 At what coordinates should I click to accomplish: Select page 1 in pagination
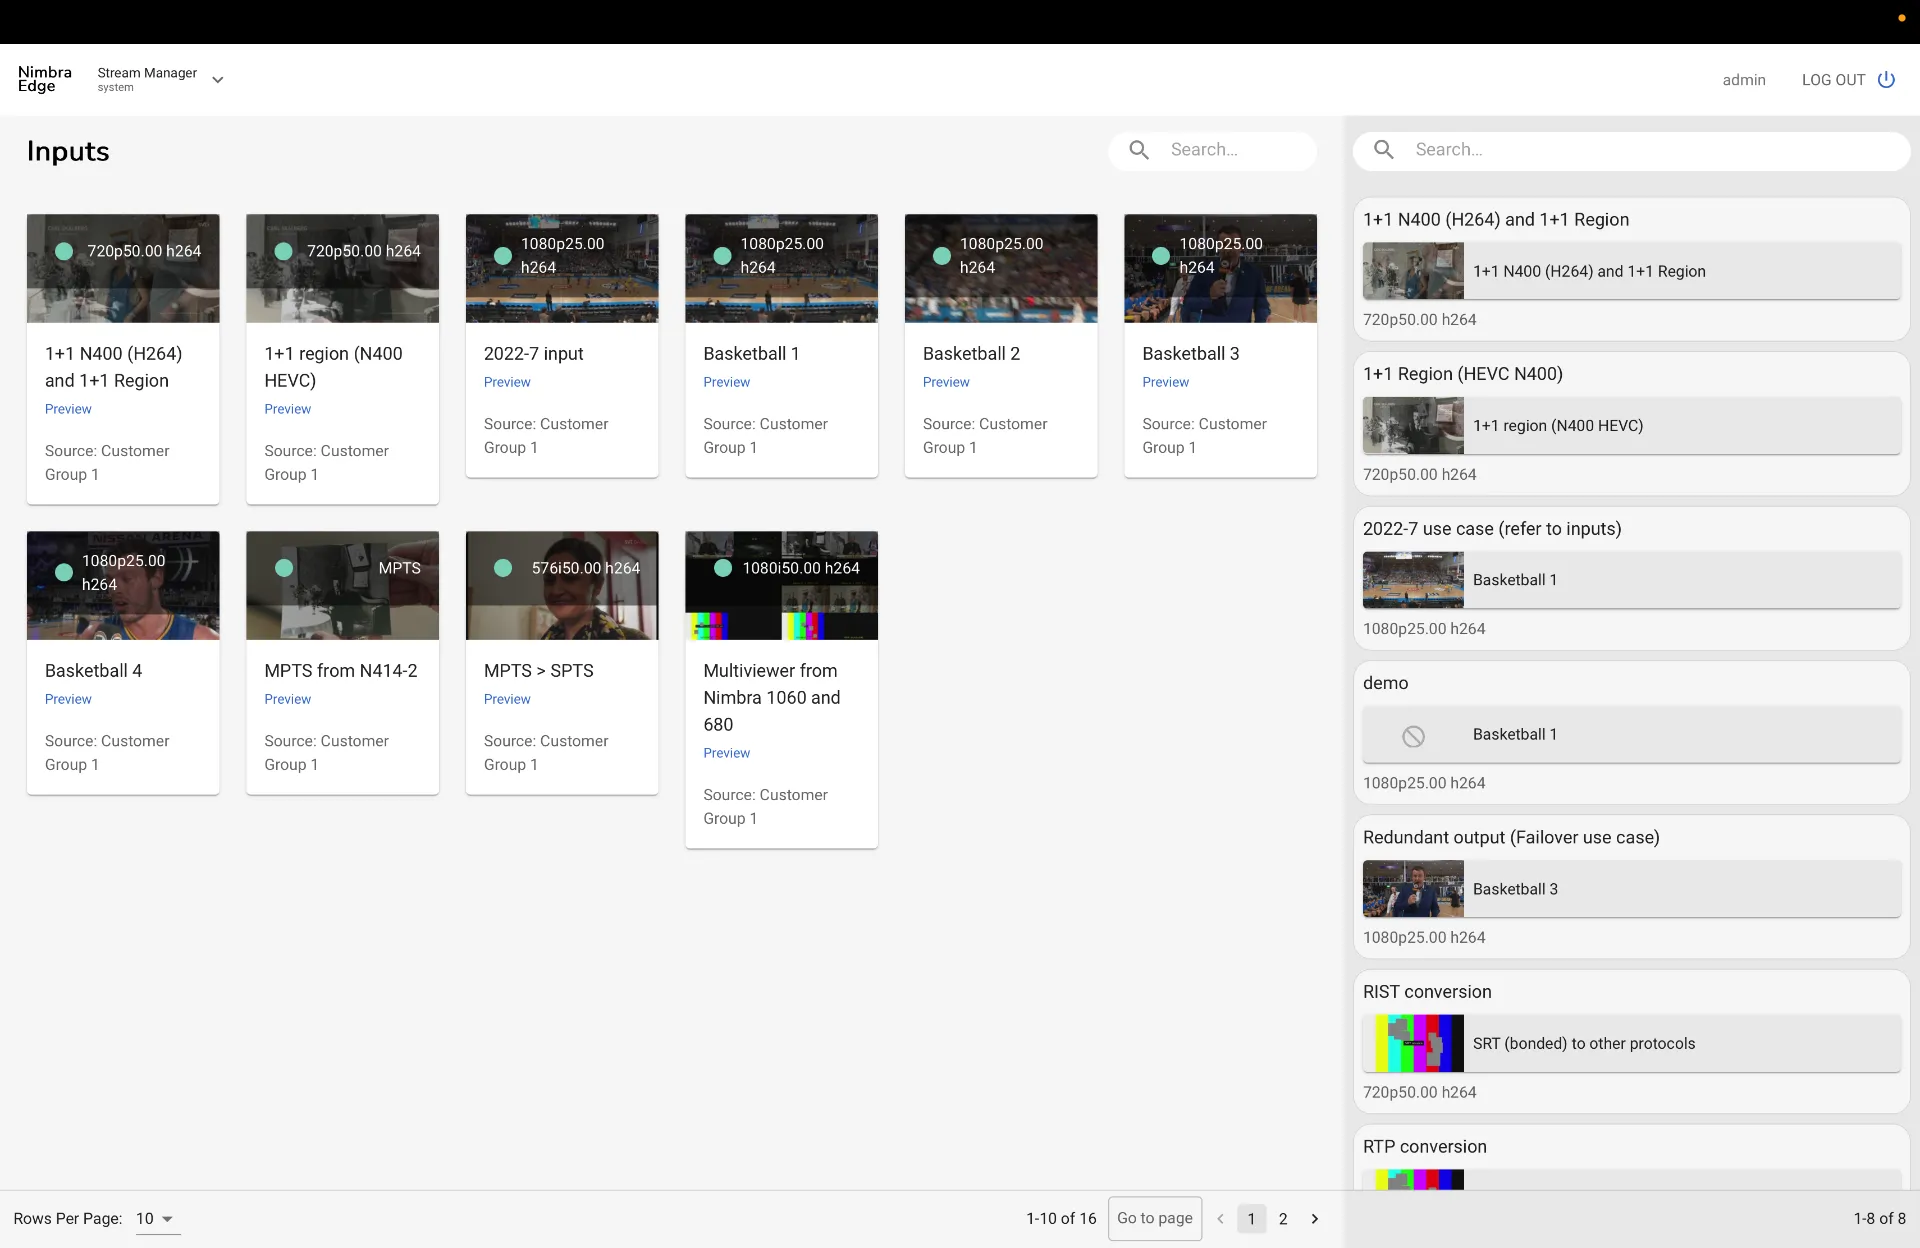click(1251, 1219)
